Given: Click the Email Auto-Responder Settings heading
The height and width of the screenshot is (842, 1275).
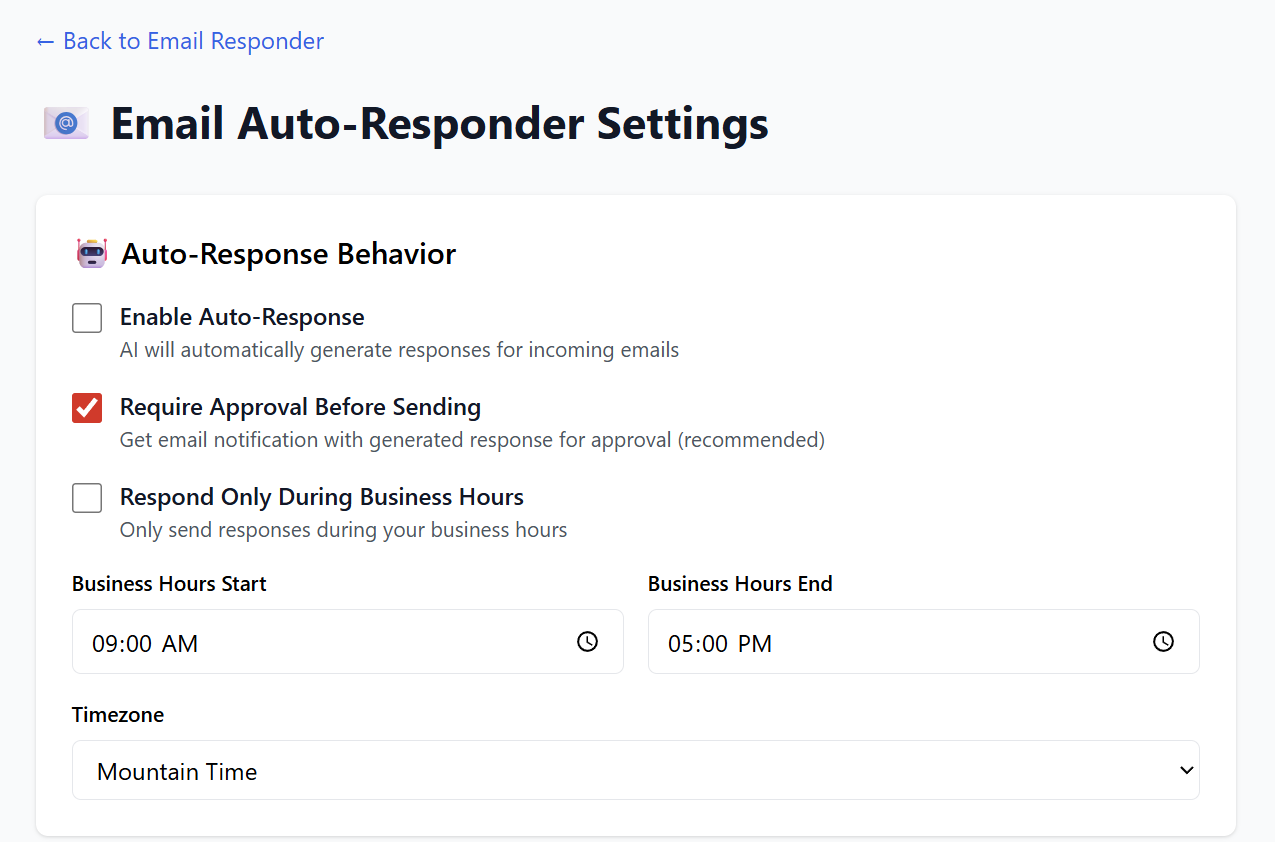Looking at the screenshot, I should click(439, 124).
